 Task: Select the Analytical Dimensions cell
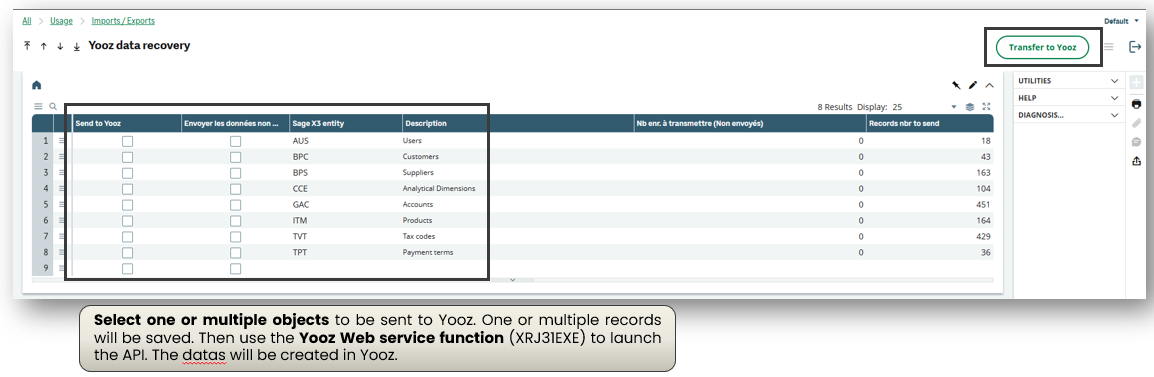518,188
